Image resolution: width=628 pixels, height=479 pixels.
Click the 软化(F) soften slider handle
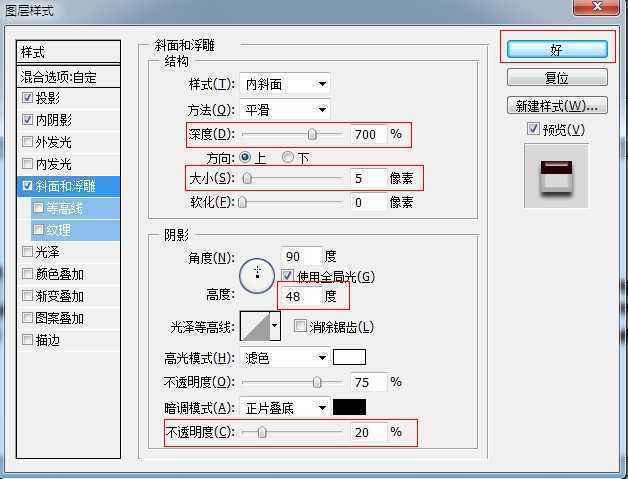pos(242,202)
